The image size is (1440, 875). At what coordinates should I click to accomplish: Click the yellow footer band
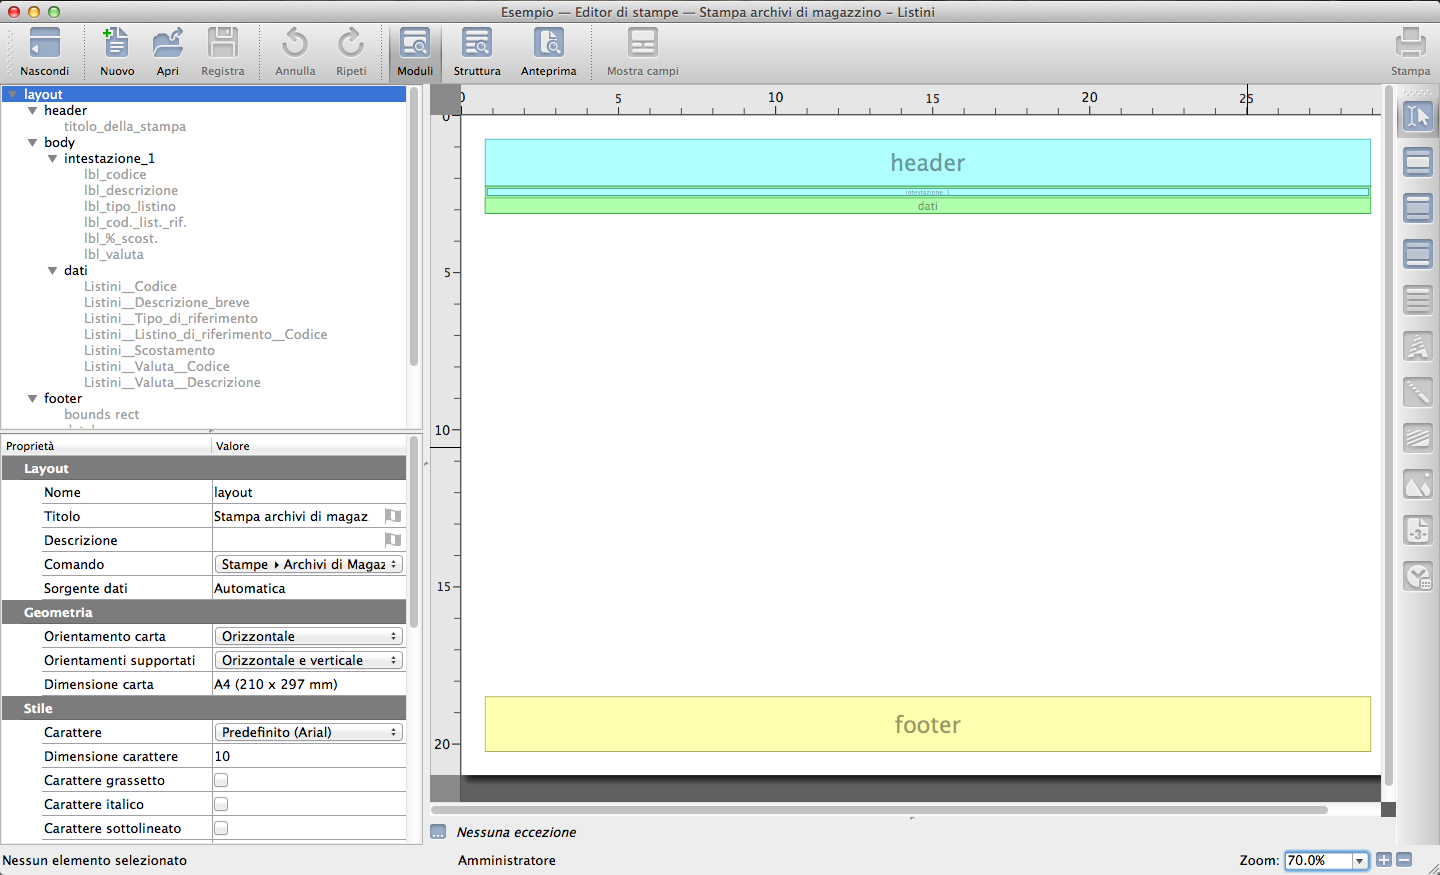point(927,724)
